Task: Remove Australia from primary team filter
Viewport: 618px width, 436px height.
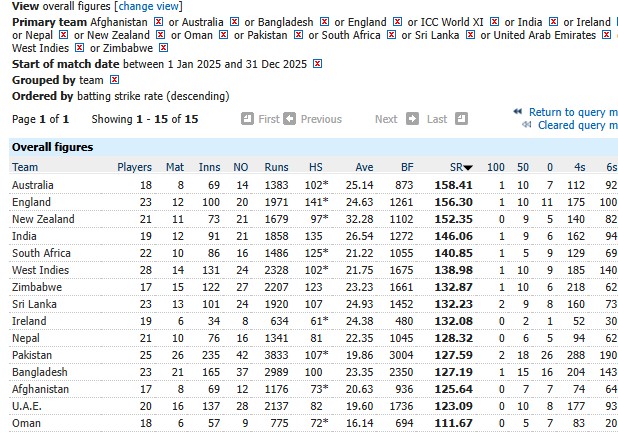Action: click(x=234, y=21)
